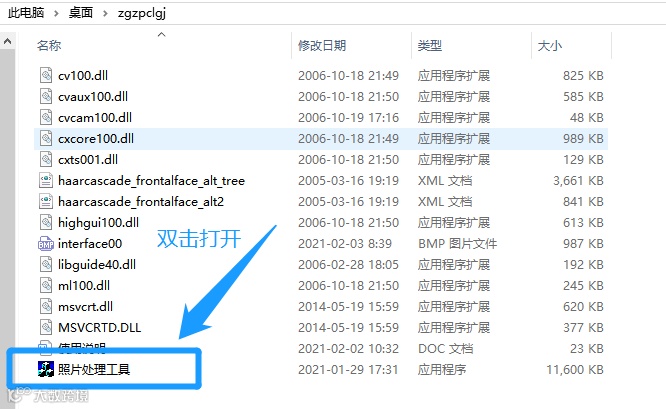Select the cv100.dll file icon
Screen dimensions: 666x409
46,75
